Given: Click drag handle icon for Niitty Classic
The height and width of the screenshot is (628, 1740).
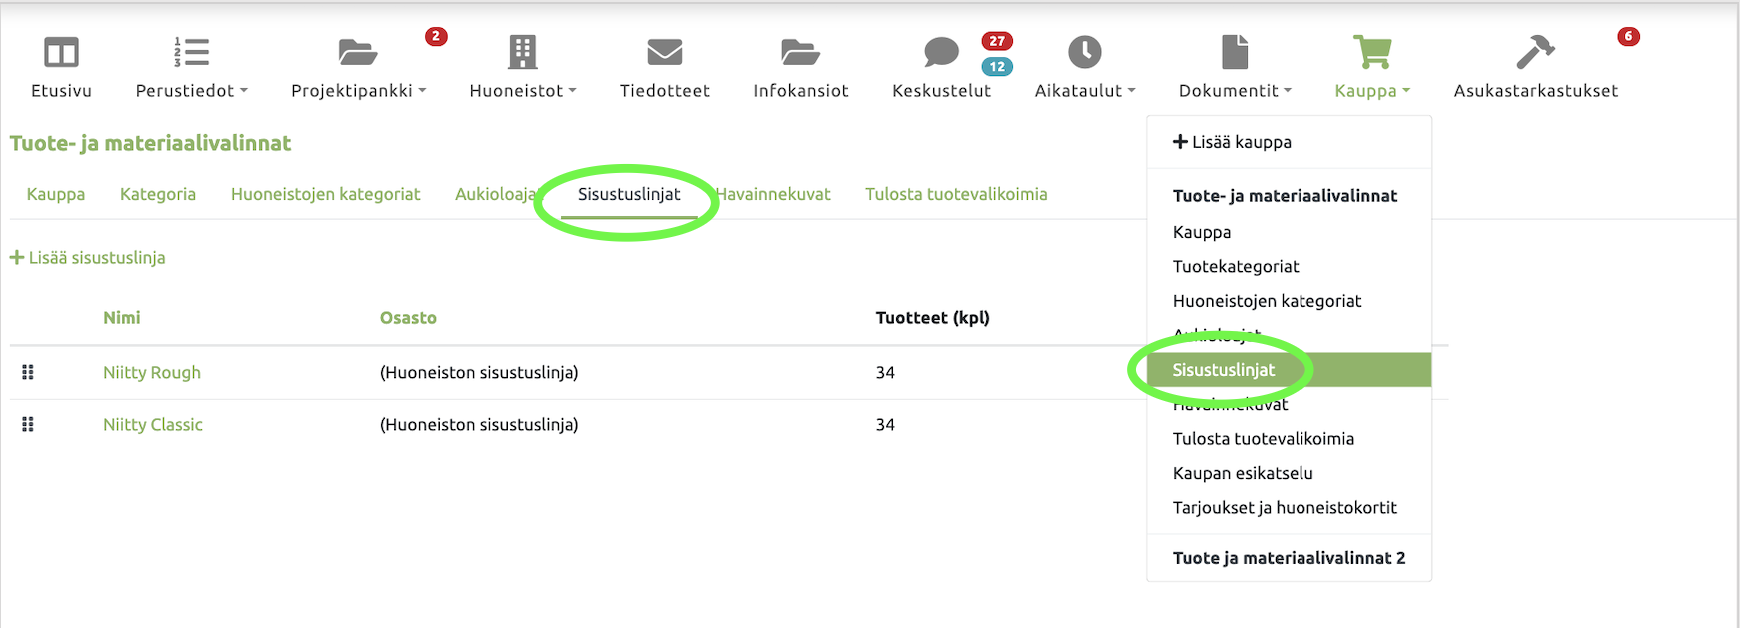Looking at the screenshot, I should click(x=28, y=425).
